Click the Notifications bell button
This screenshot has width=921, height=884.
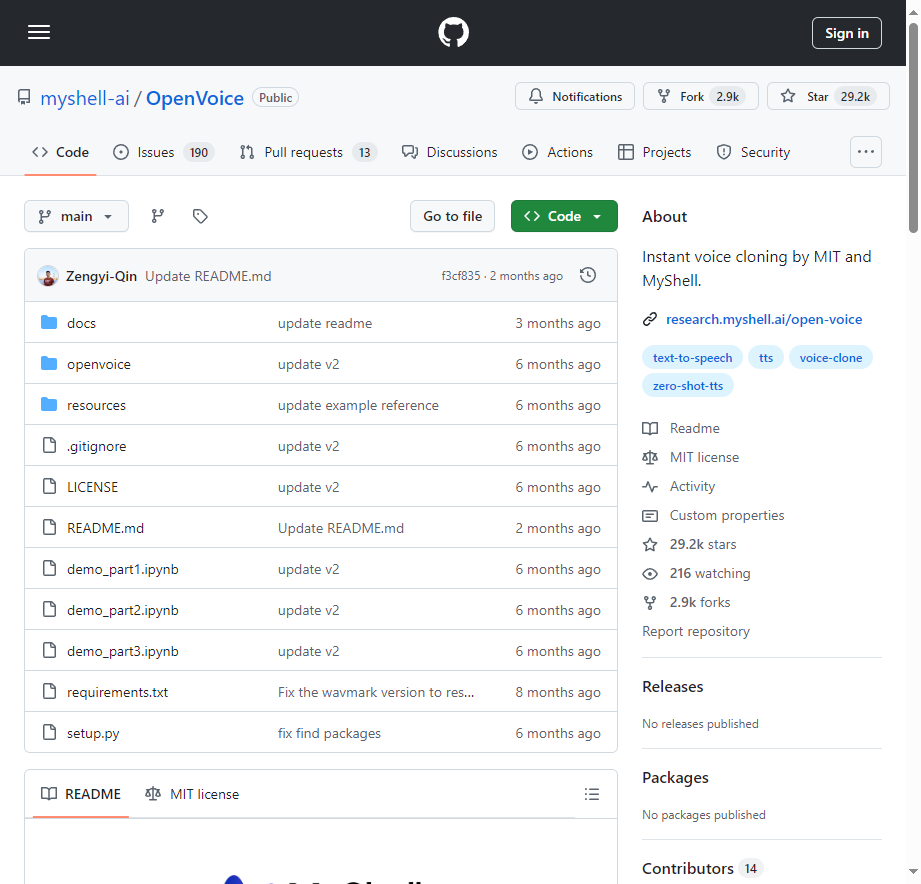click(x=574, y=96)
